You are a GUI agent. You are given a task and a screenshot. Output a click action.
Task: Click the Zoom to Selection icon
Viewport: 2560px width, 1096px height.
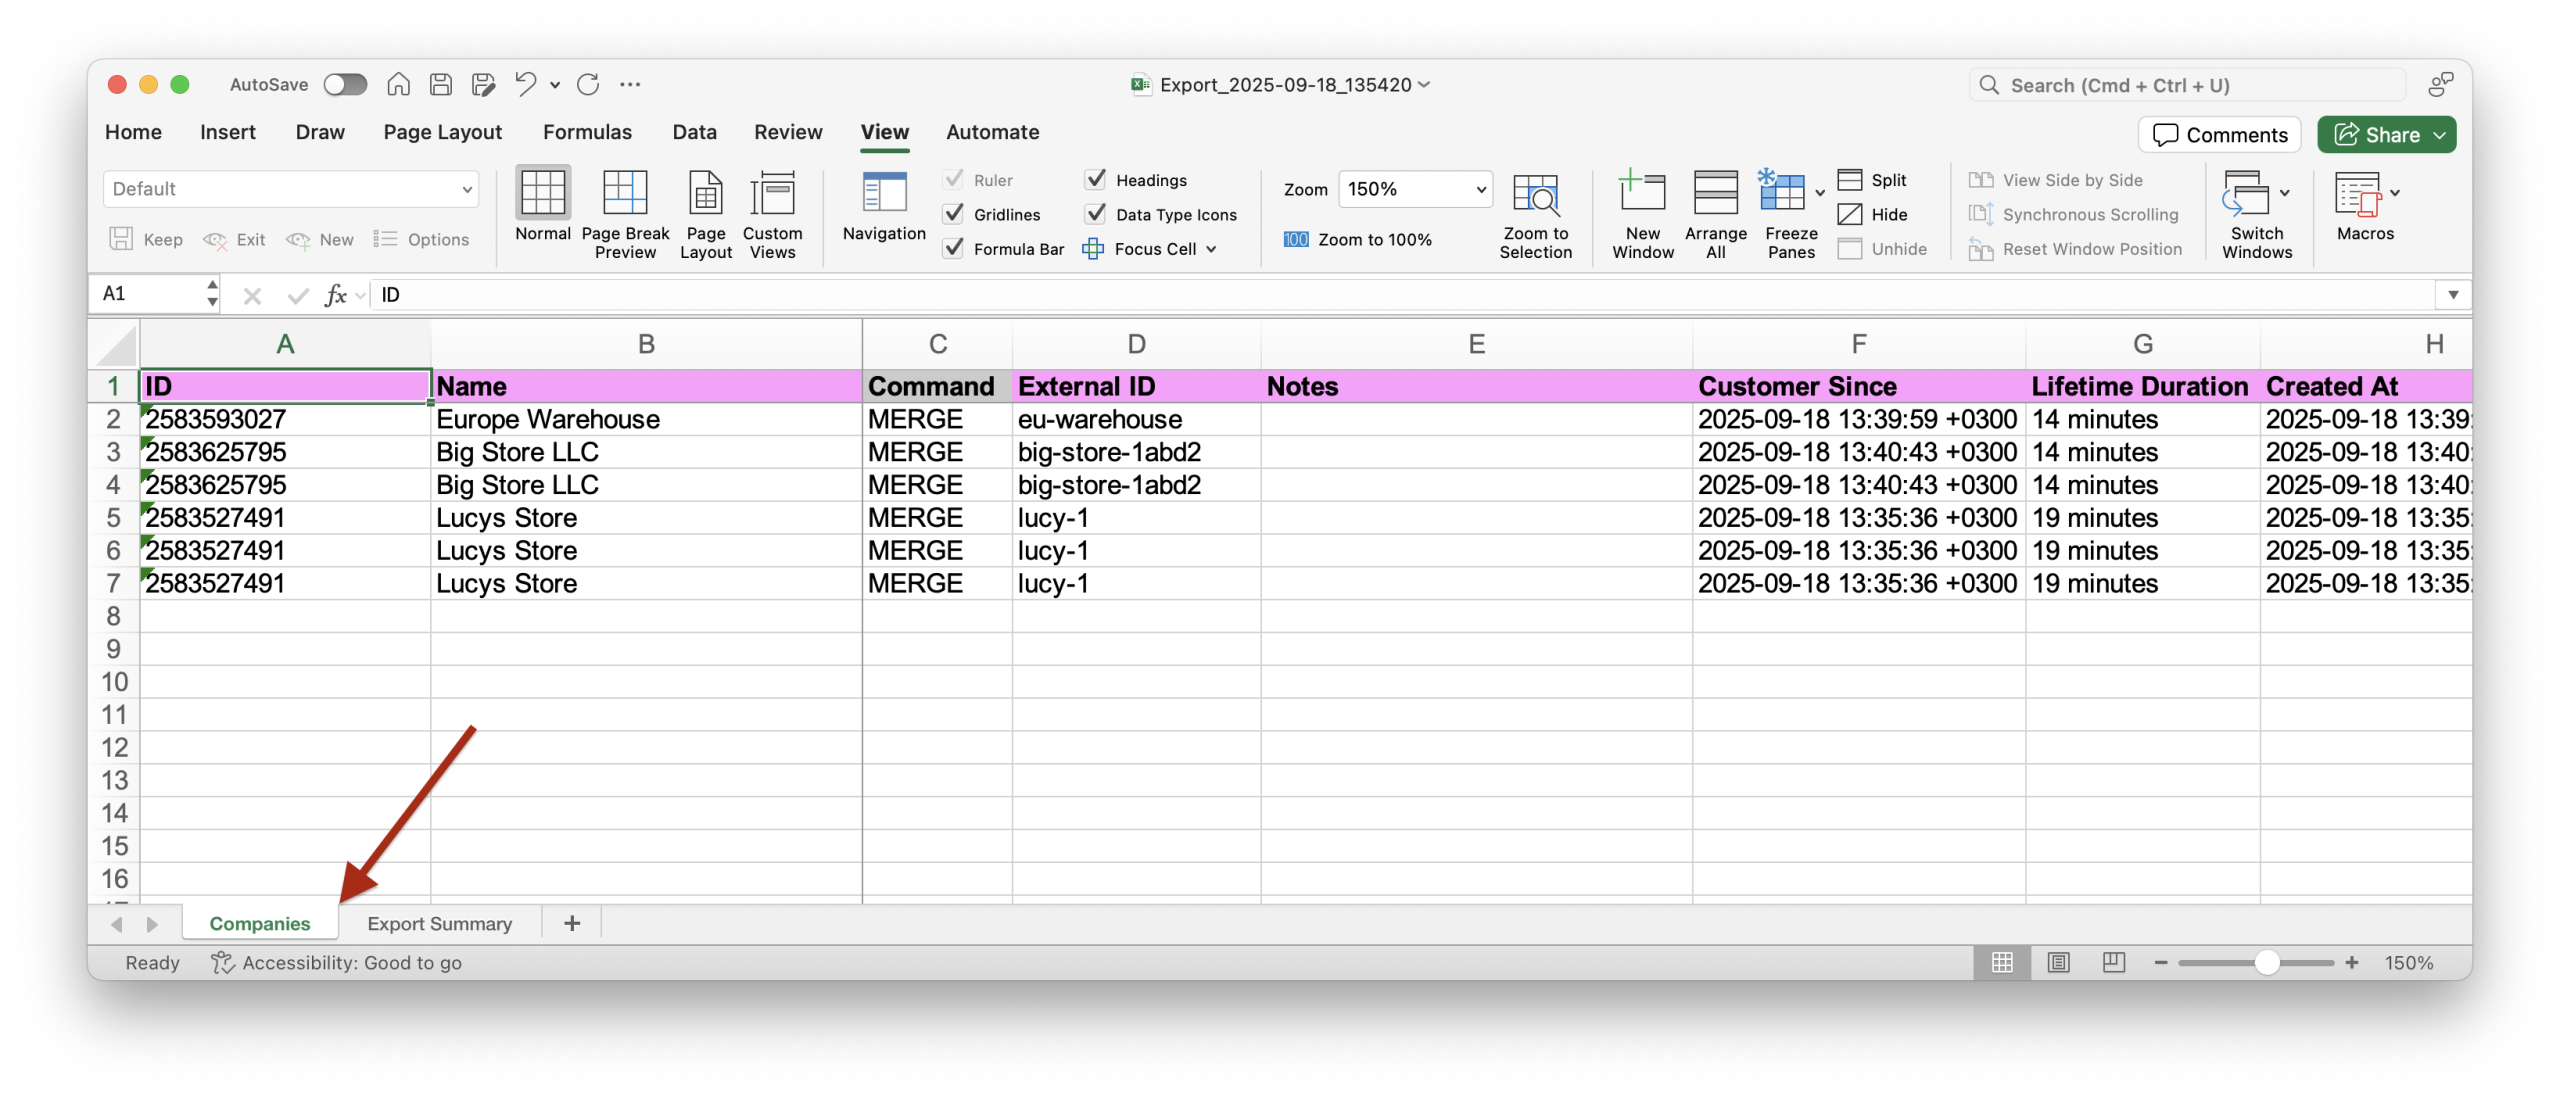pos(1535,193)
